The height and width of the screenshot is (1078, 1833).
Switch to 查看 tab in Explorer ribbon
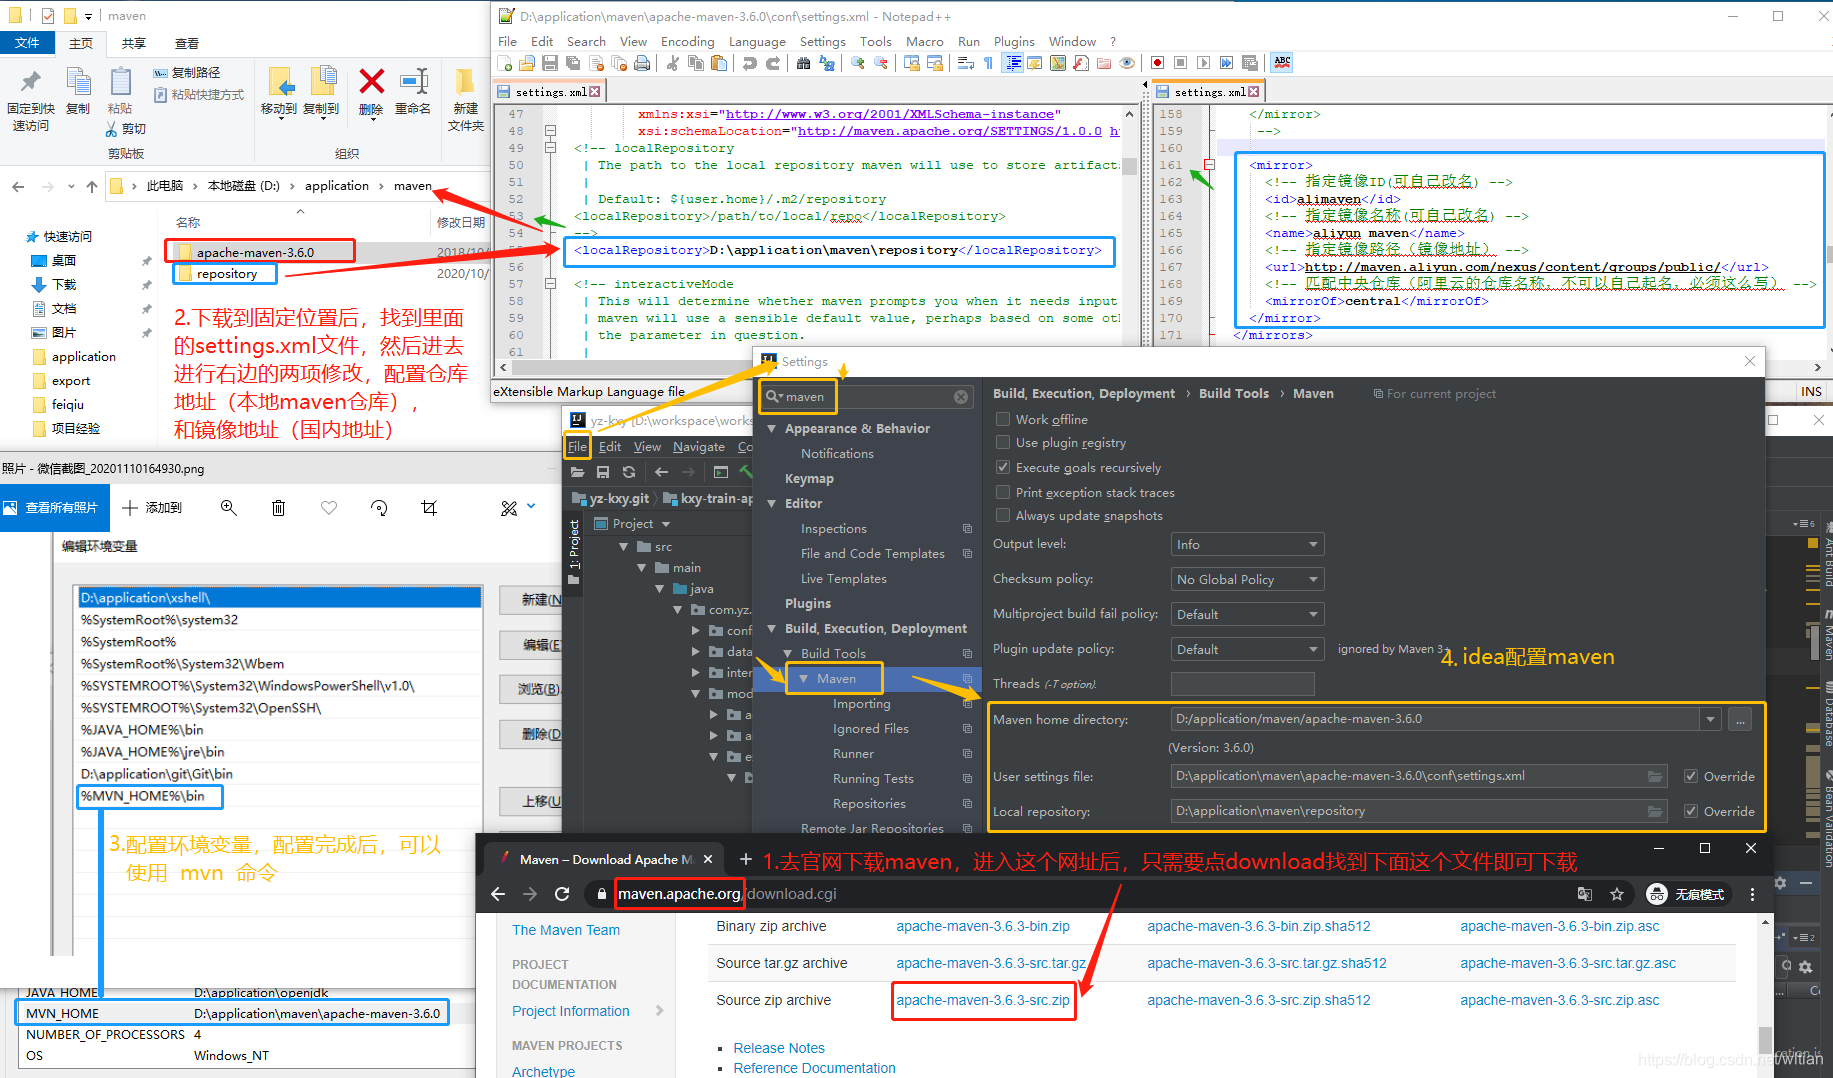[186, 43]
